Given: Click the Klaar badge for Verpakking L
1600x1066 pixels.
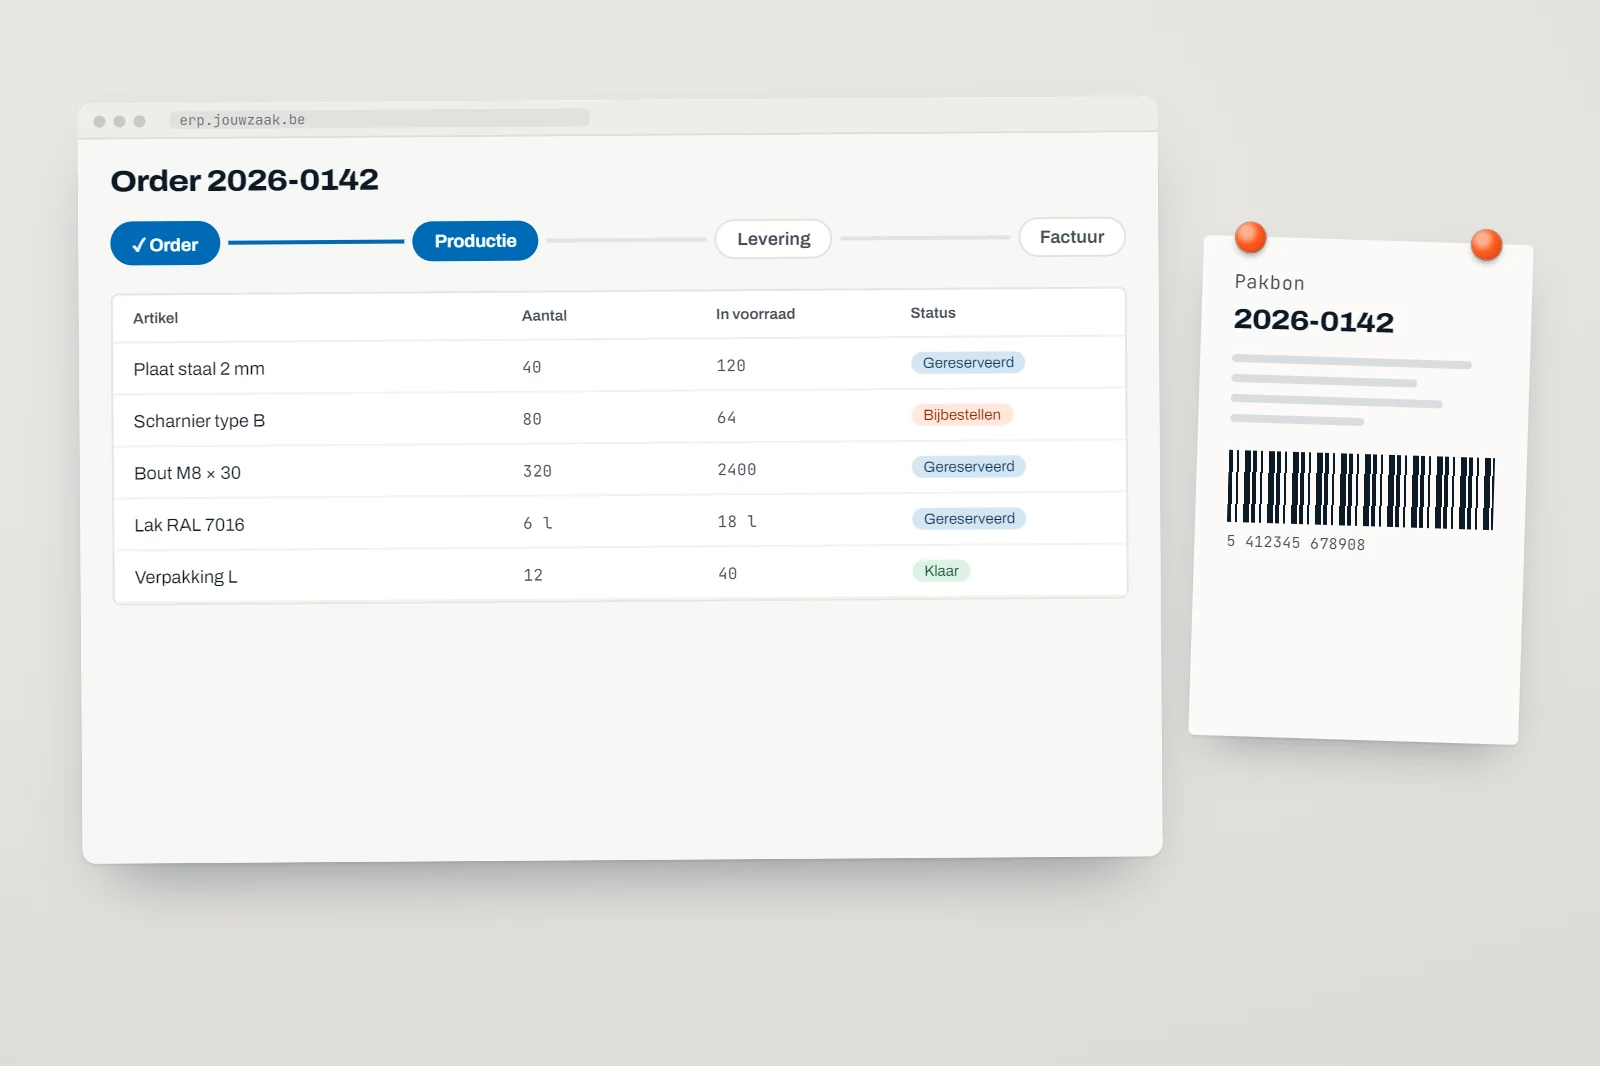Looking at the screenshot, I should point(941,571).
